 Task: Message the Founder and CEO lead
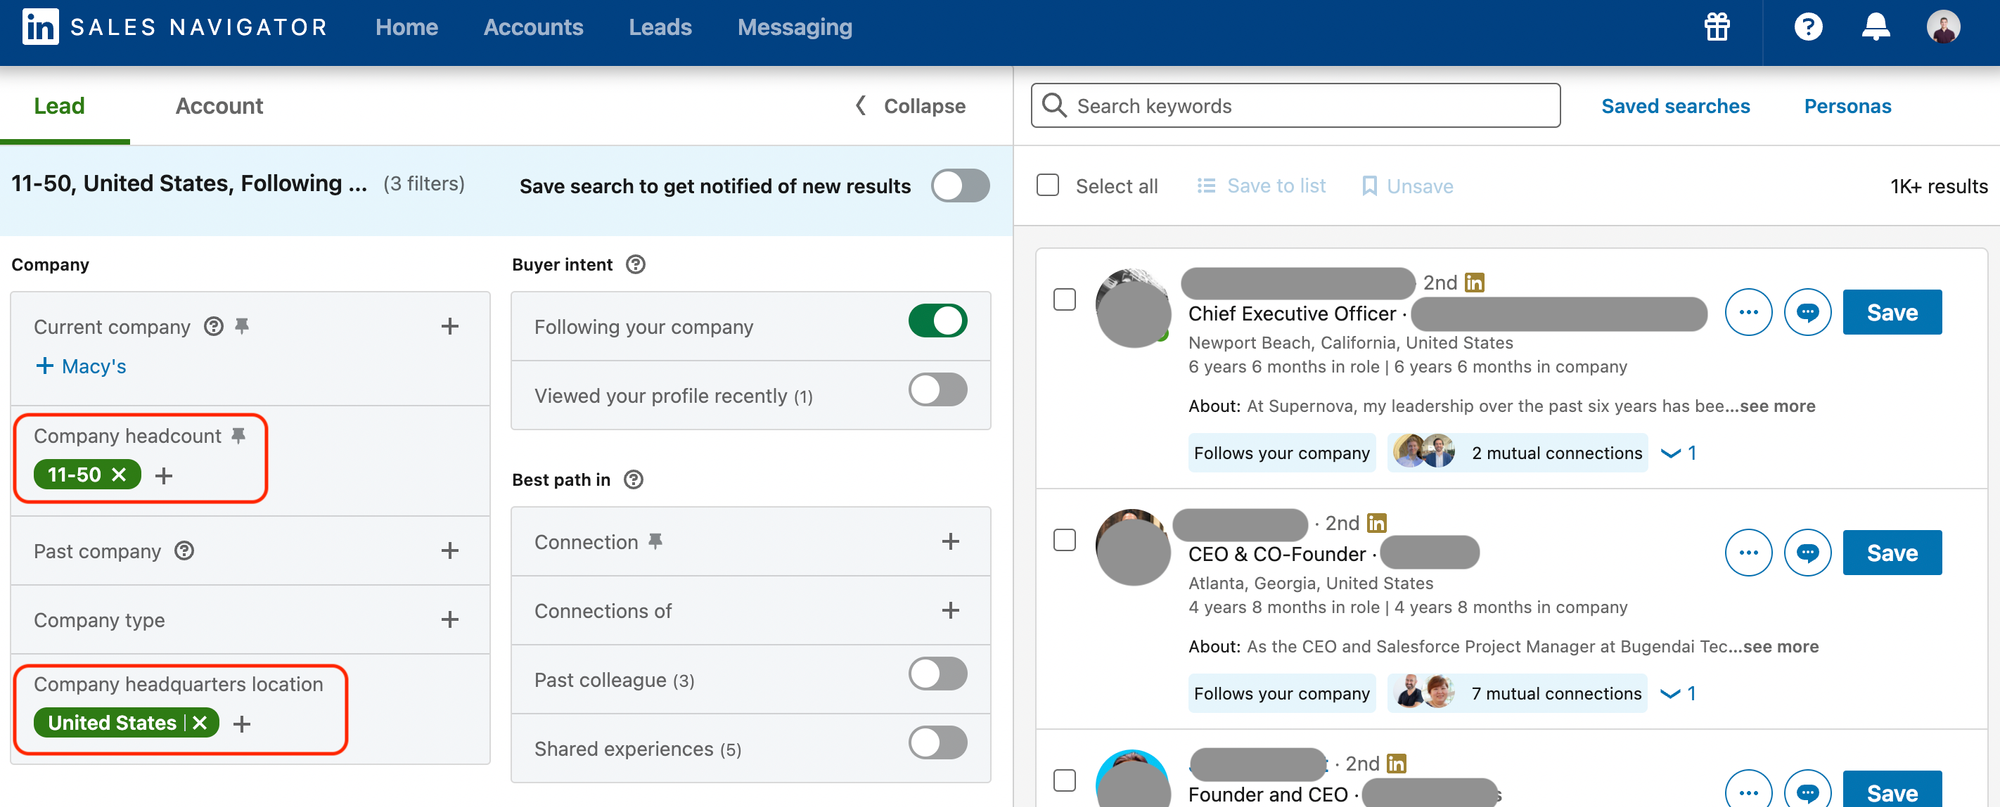coord(1808,790)
